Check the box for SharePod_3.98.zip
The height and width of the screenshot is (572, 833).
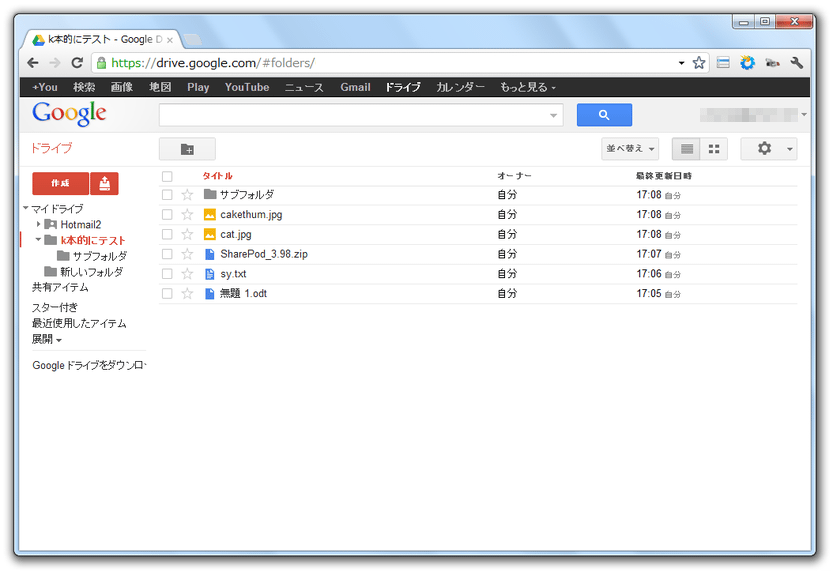point(167,254)
